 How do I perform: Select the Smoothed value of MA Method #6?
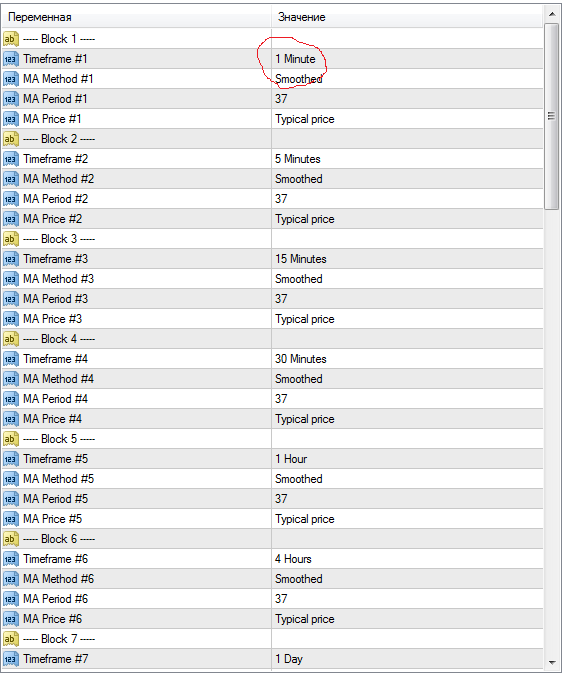[299, 579]
